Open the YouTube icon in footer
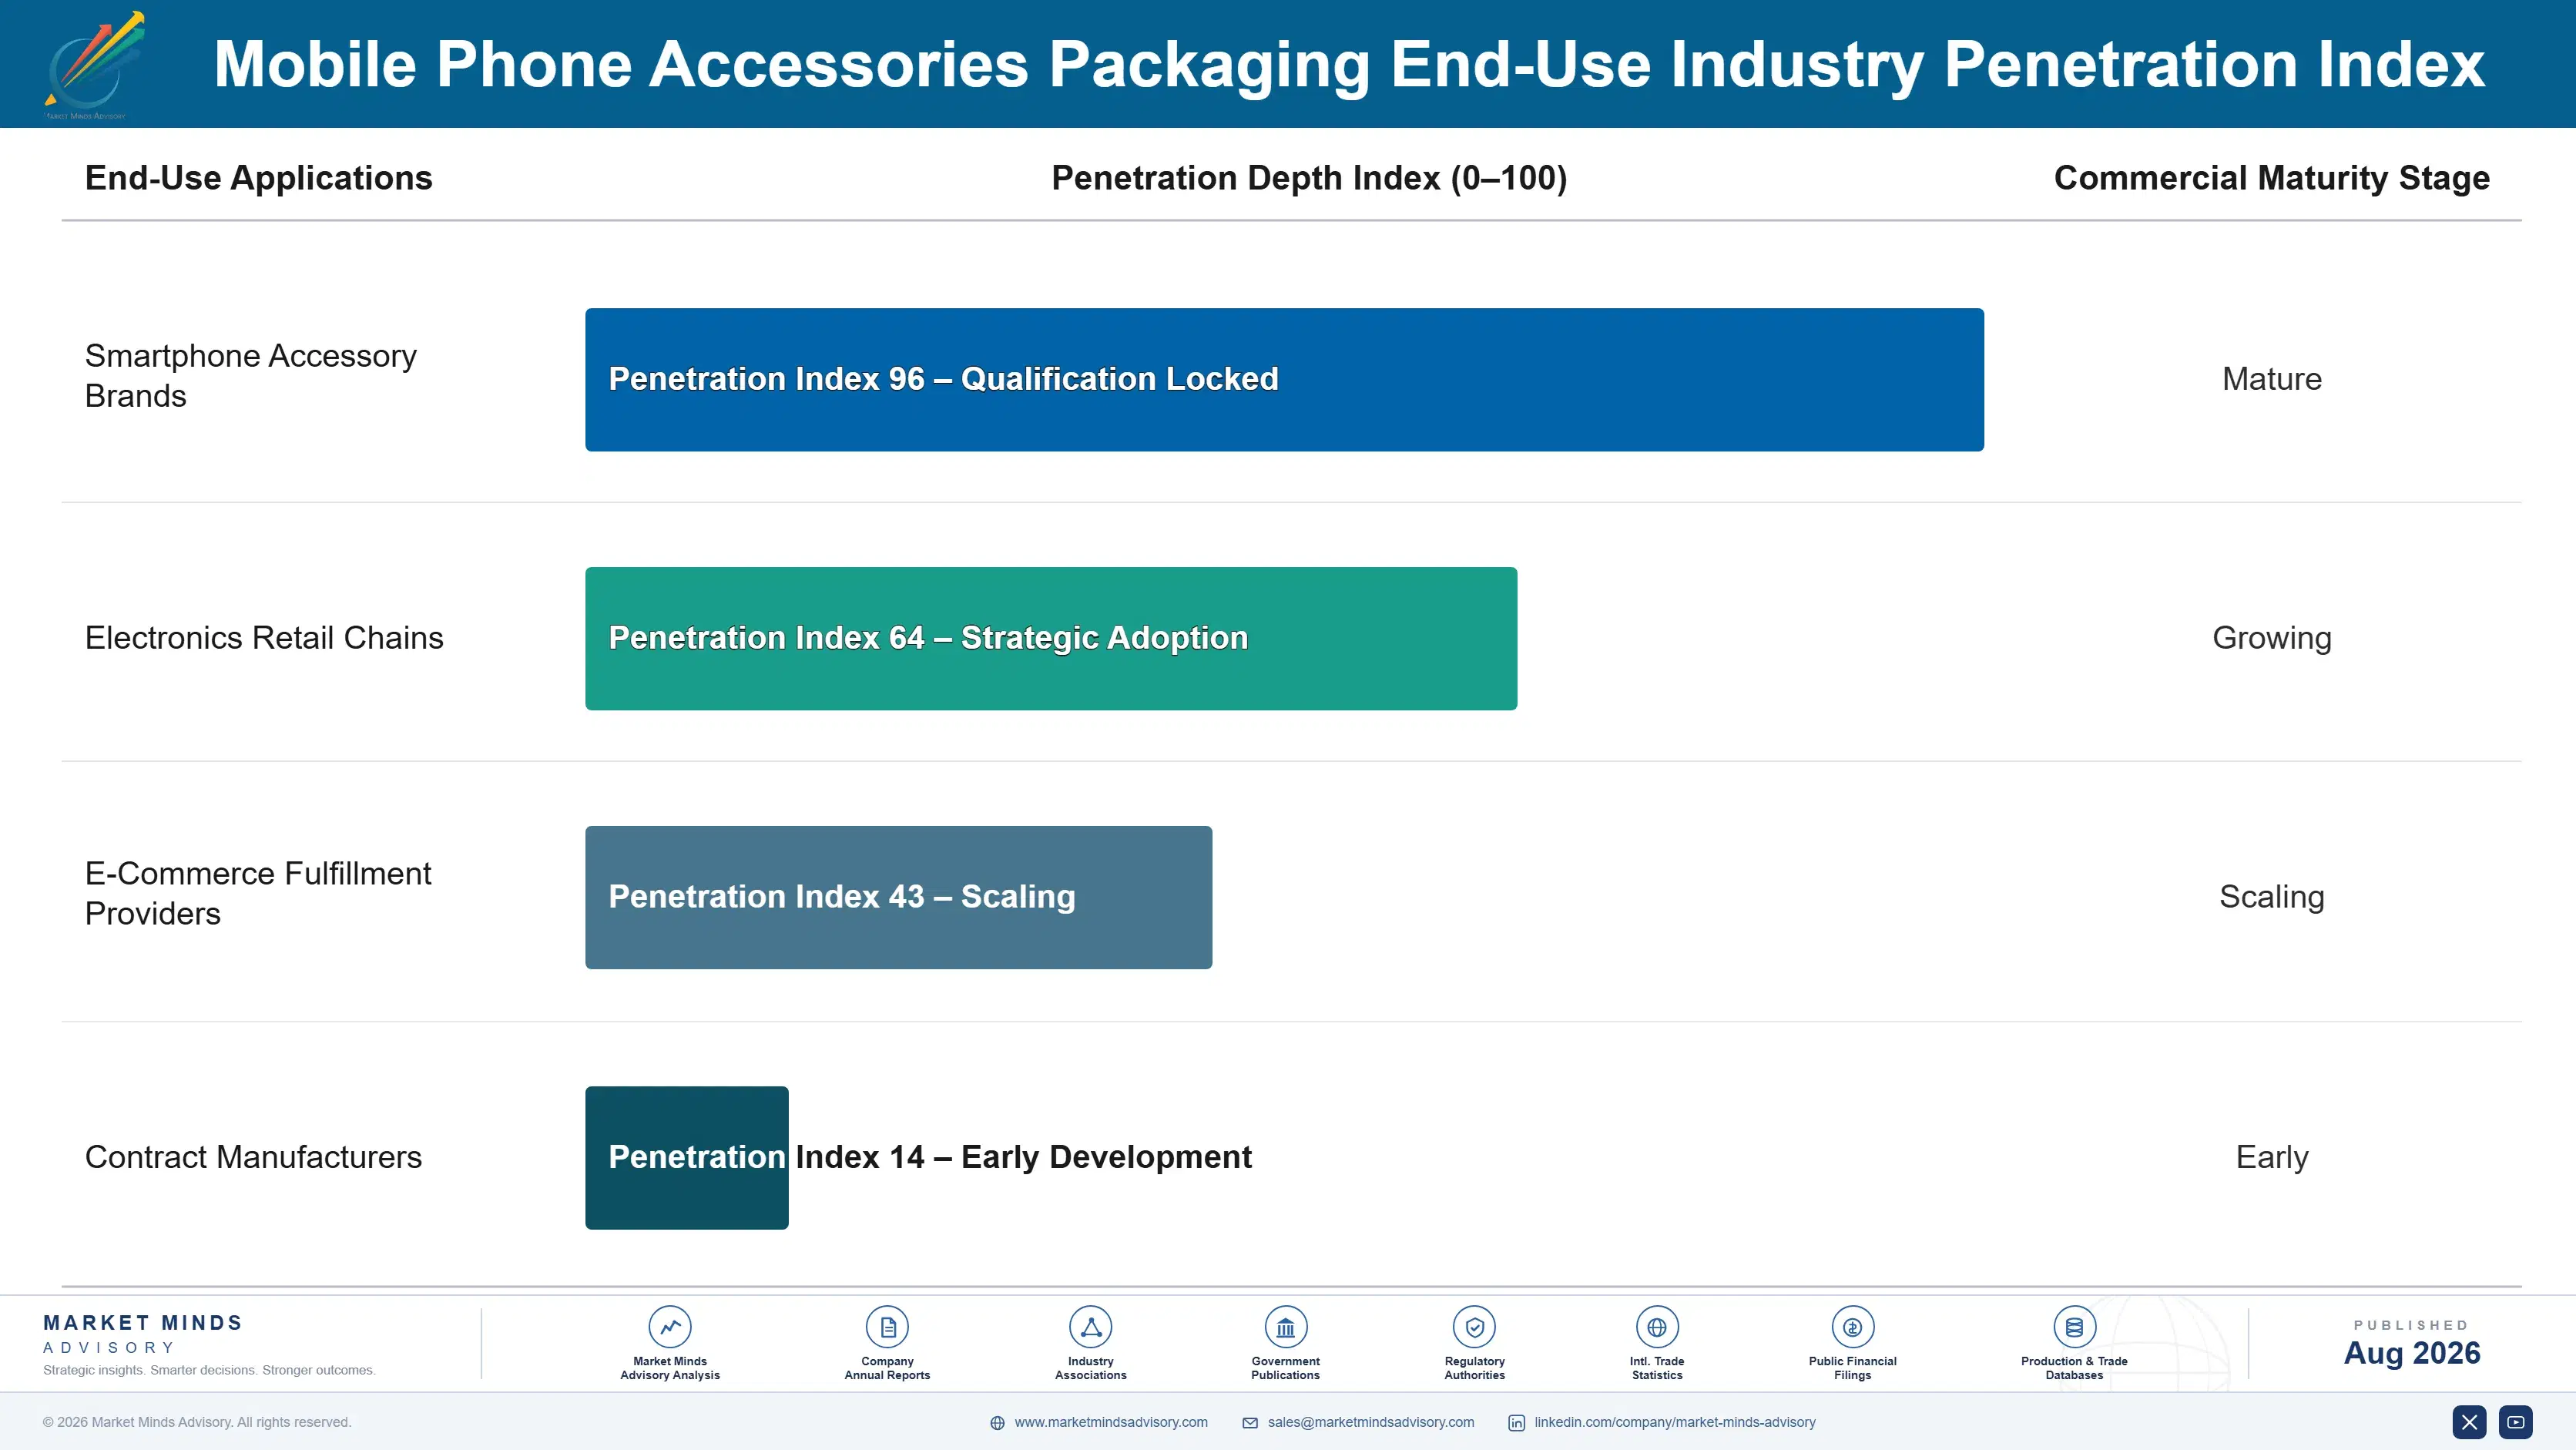 [2515, 1421]
